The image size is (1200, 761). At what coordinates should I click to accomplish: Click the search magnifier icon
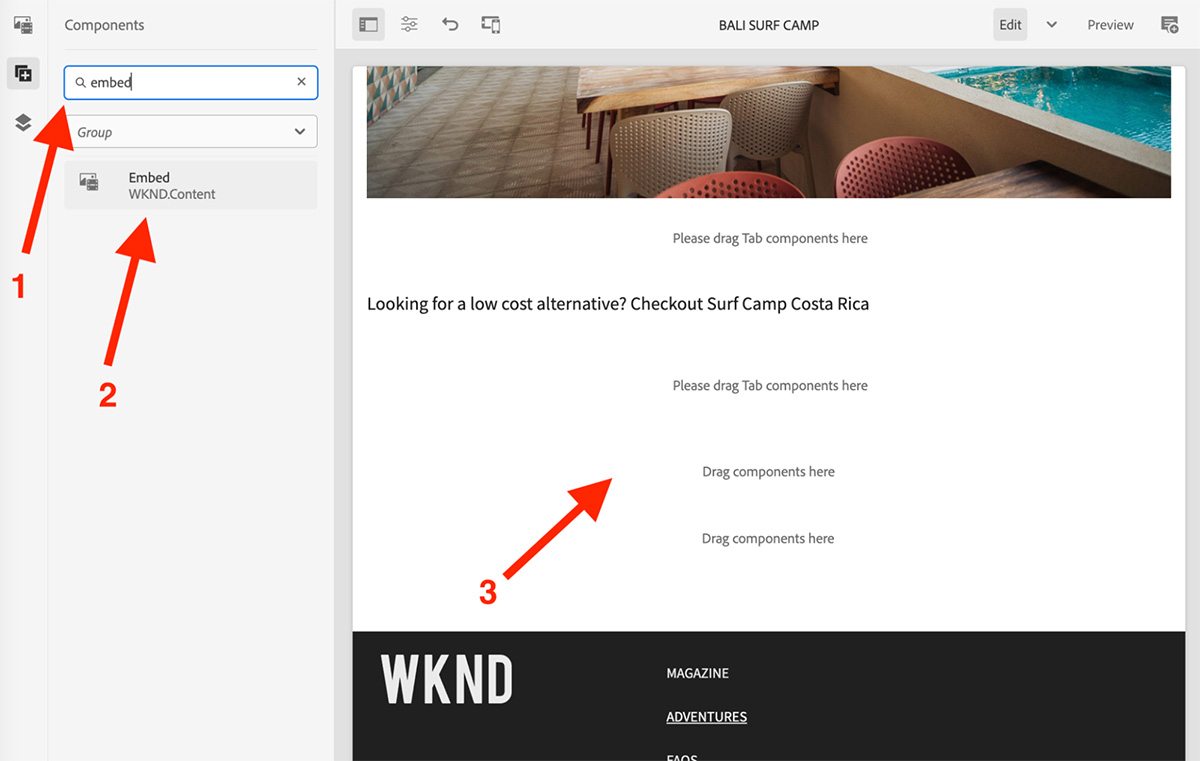tap(80, 83)
